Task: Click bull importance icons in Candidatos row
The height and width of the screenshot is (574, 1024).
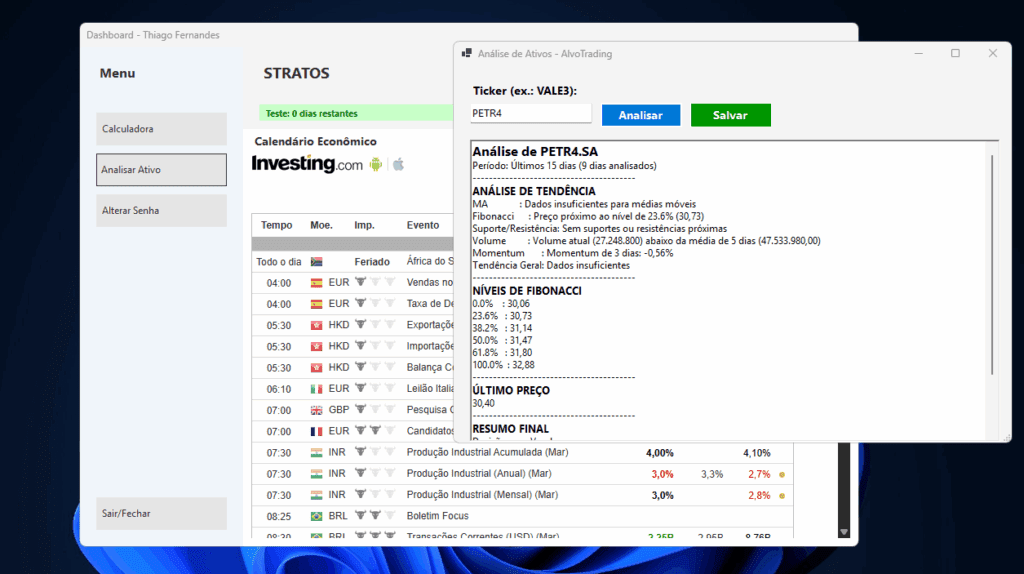Action: click(375, 430)
